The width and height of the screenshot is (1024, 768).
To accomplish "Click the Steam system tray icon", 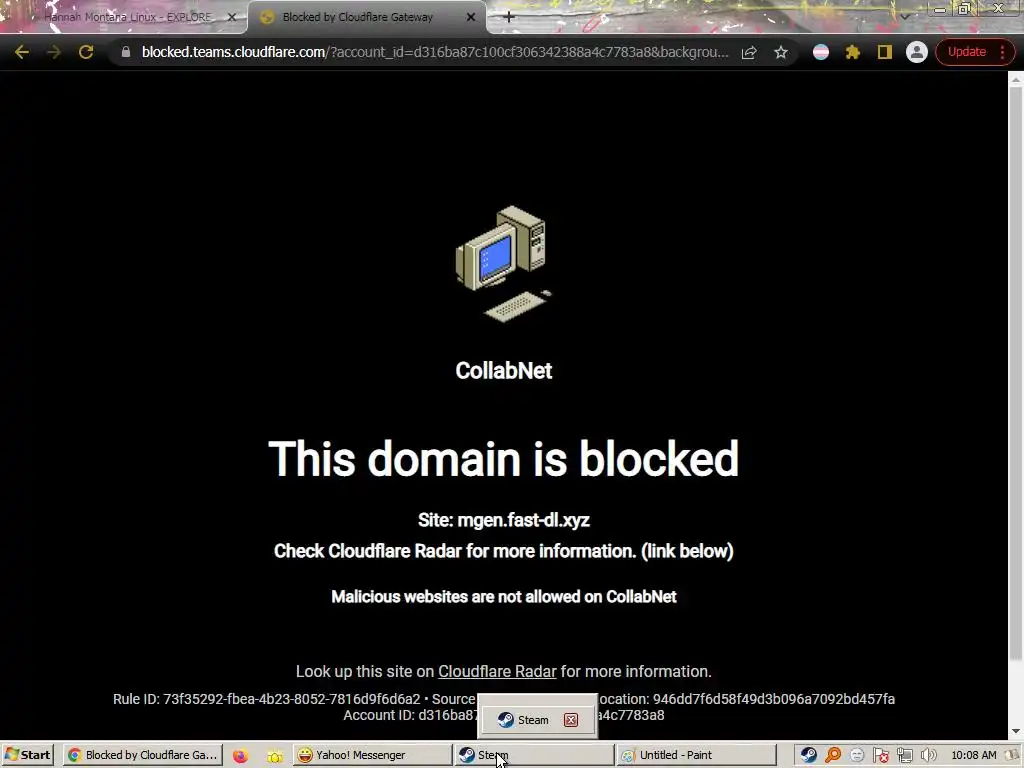I will coord(808,755).
